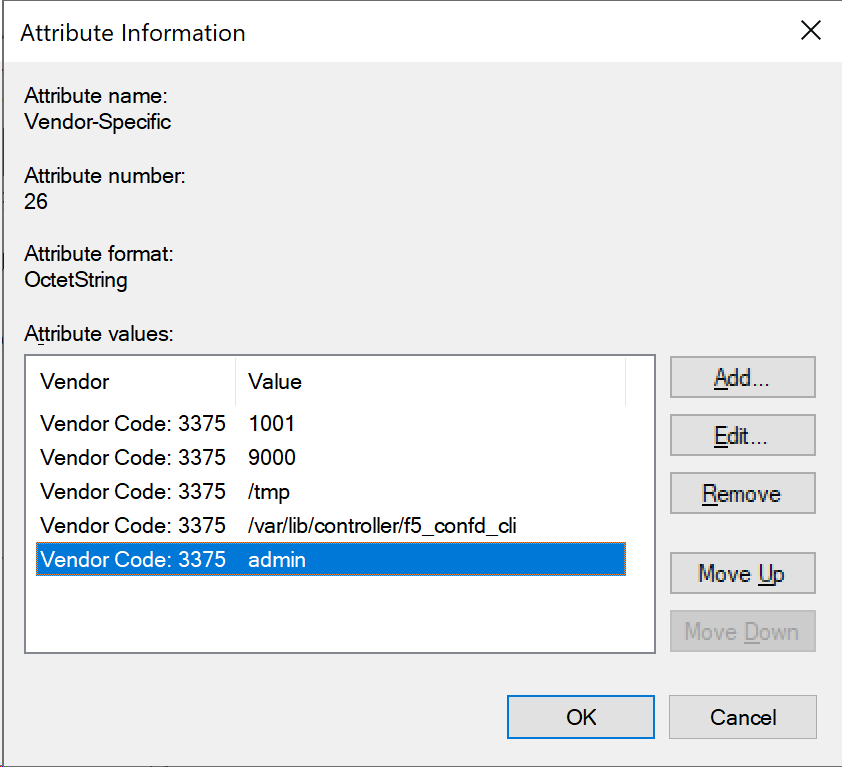The width and height of the screenshot is (842, 767).
Task: Cancel the Attribute Information dialog
Action: [742, 717]
